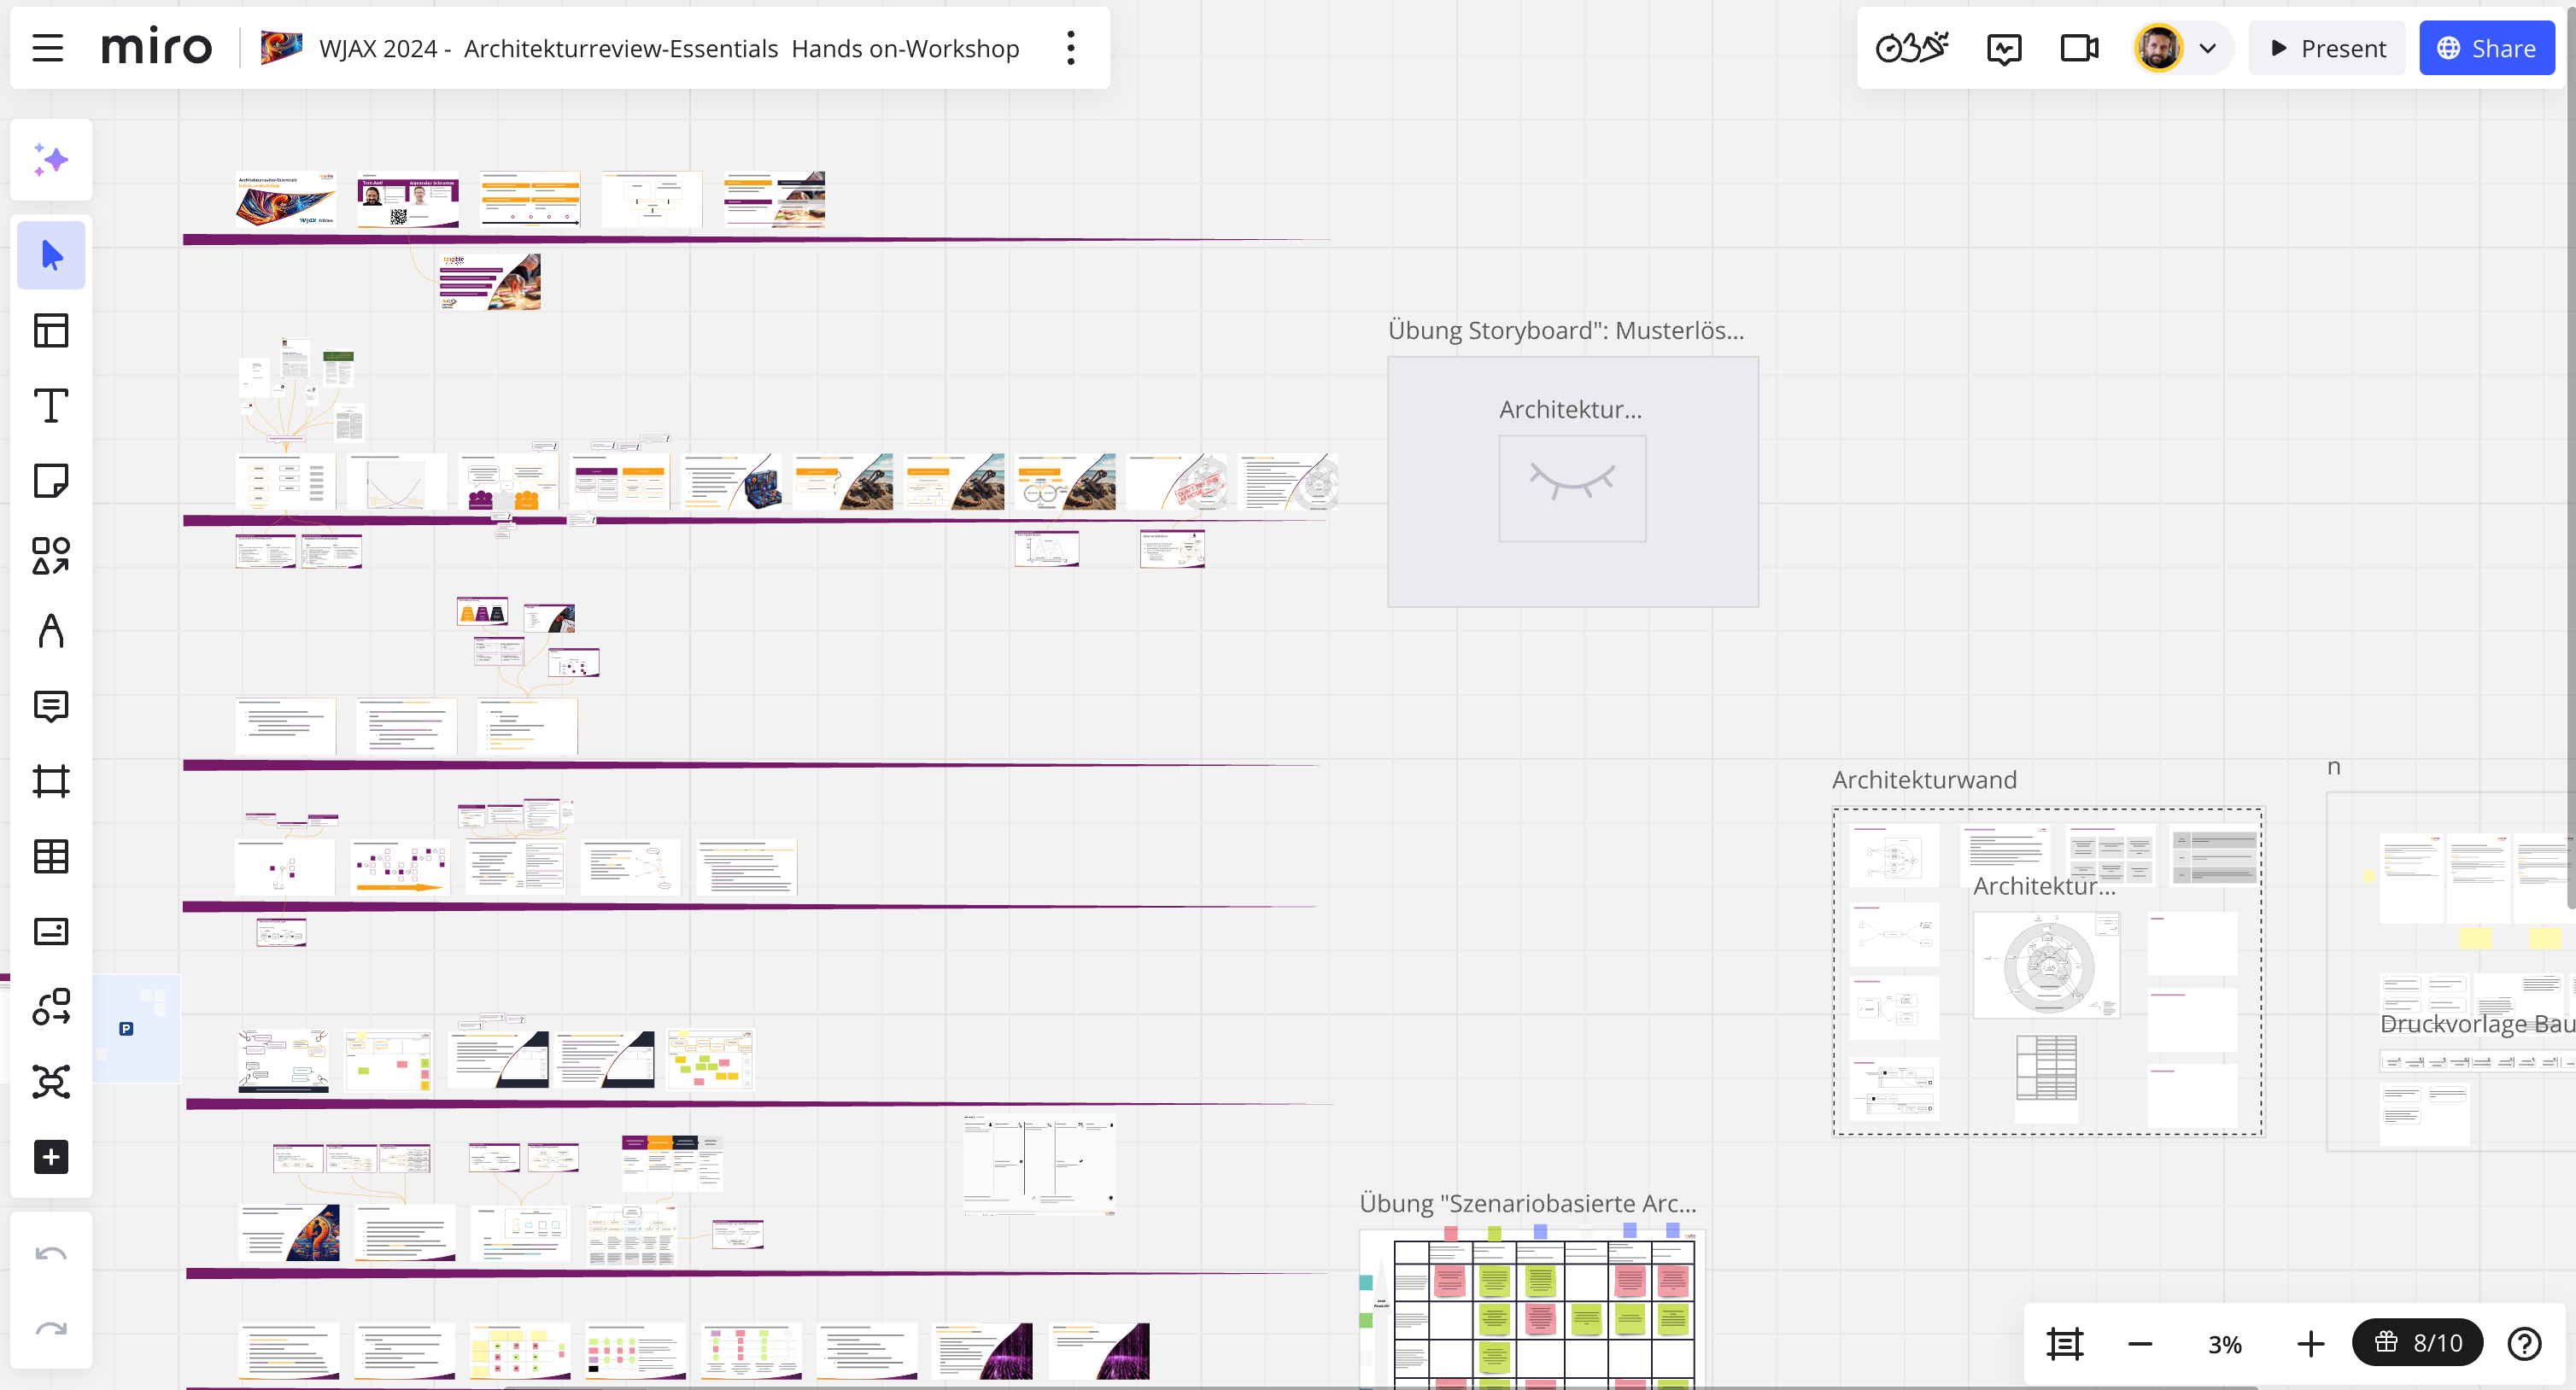The height and width of the screenshot is (1390, 2576).
Task: Click the 3% zoom level indicator
Action: [x=2224, y=1344]
